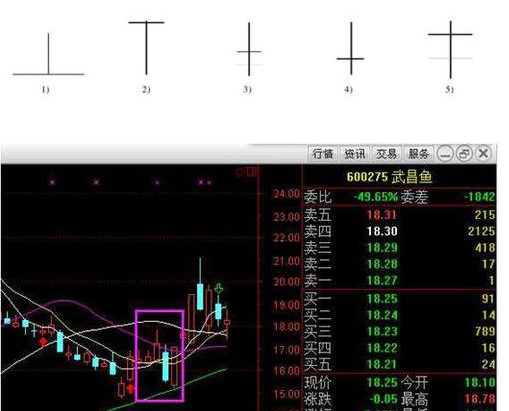Viewport: 509px width, 411px height.
Task: Click the 委差 value -1842
Action: (479, 197)
